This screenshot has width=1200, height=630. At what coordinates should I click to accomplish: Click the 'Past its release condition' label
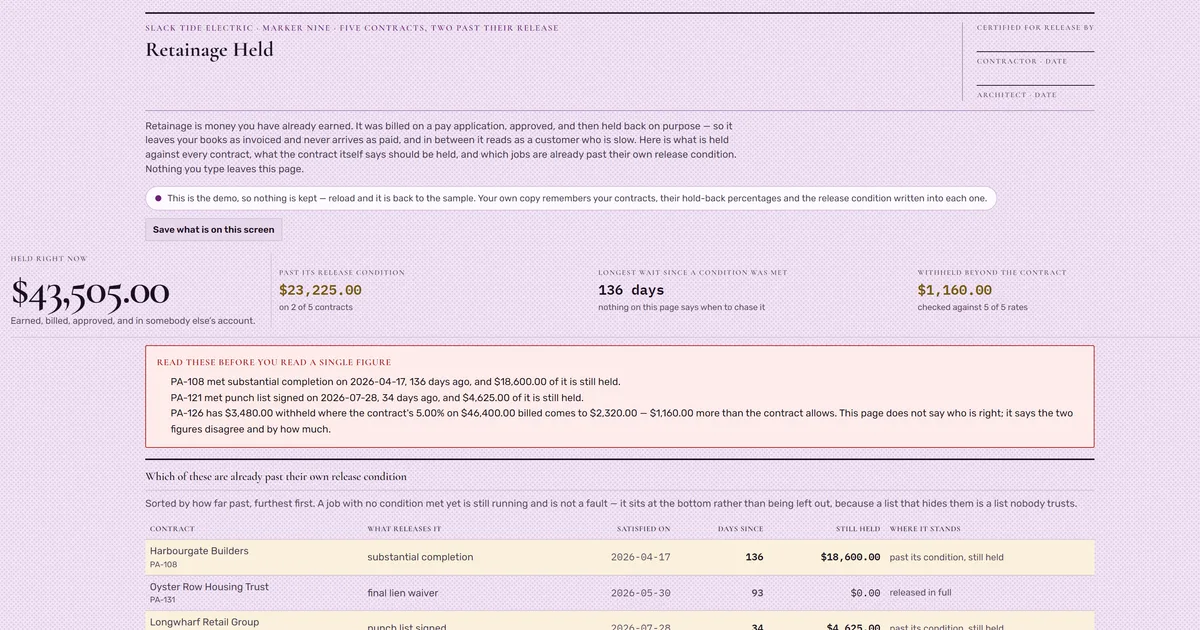pyautogui.click(x=342, y=273)
